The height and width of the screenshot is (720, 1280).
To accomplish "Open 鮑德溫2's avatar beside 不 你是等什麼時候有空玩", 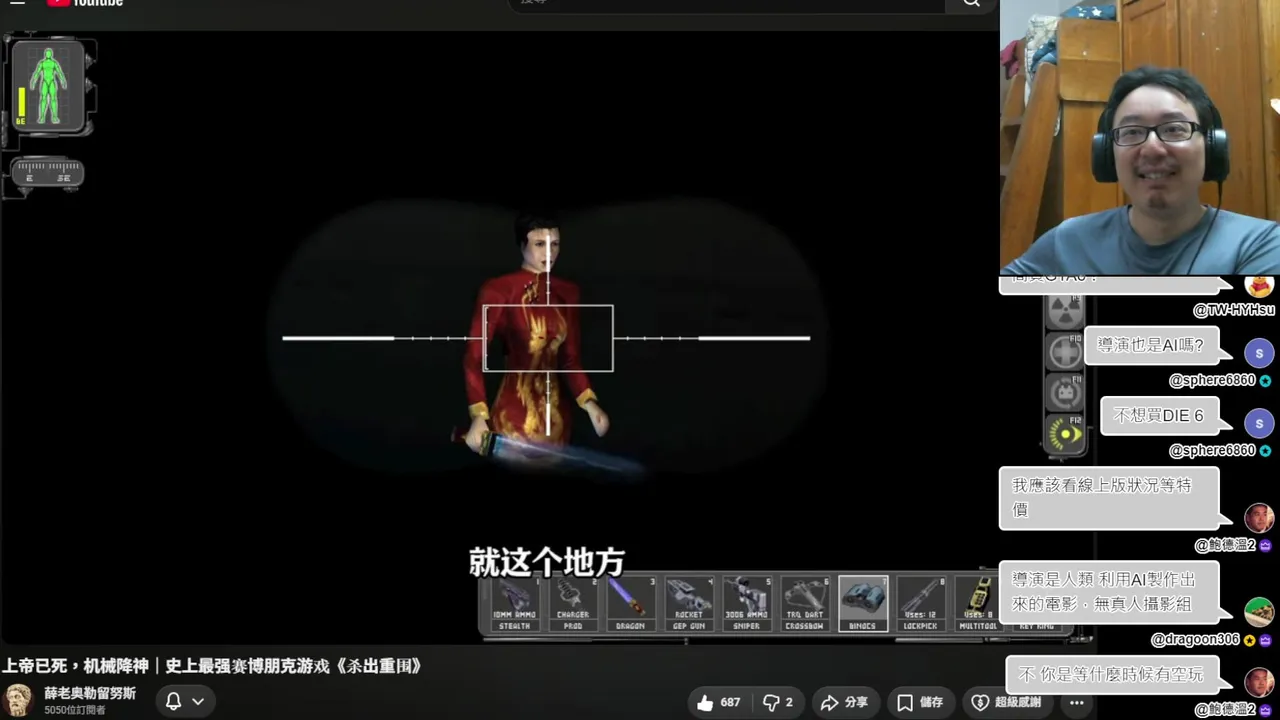I will pyautogui.click(x=1259, y=682).
